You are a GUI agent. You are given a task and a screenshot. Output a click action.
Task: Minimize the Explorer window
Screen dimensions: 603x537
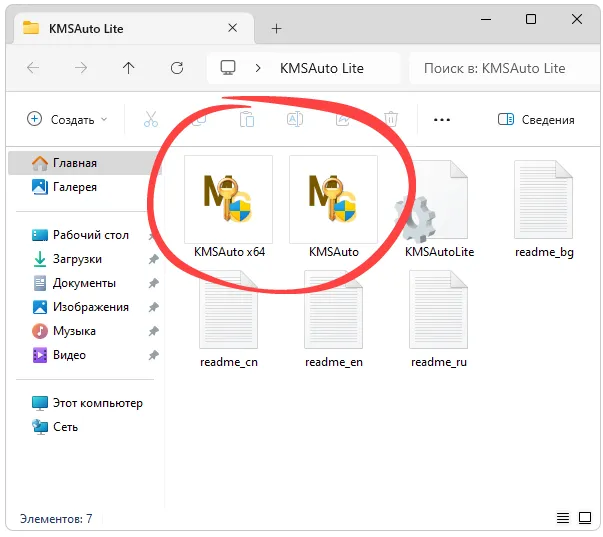click(x=486, y=19)
